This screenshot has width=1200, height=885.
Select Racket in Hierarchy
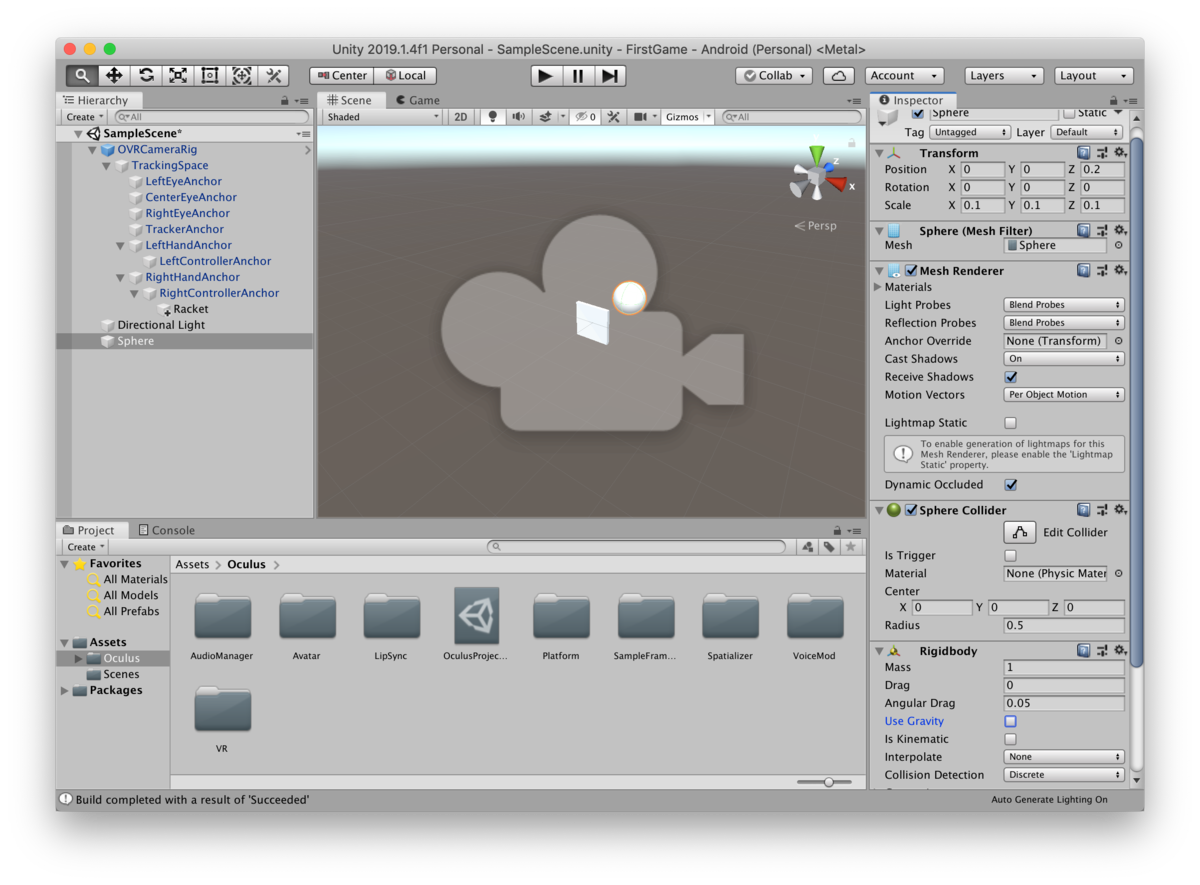point(190,309)
